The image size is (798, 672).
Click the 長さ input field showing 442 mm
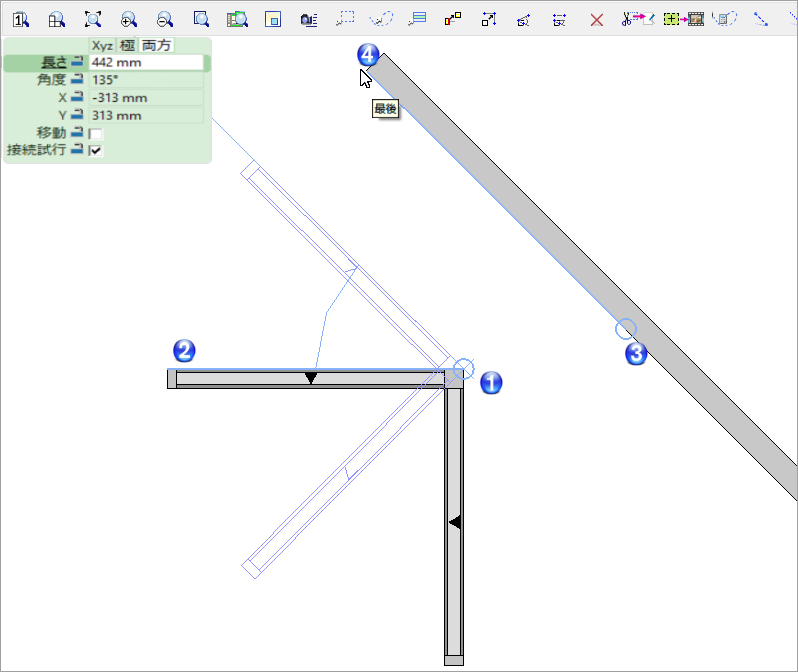pyautogui.click(x=146, y=63)
